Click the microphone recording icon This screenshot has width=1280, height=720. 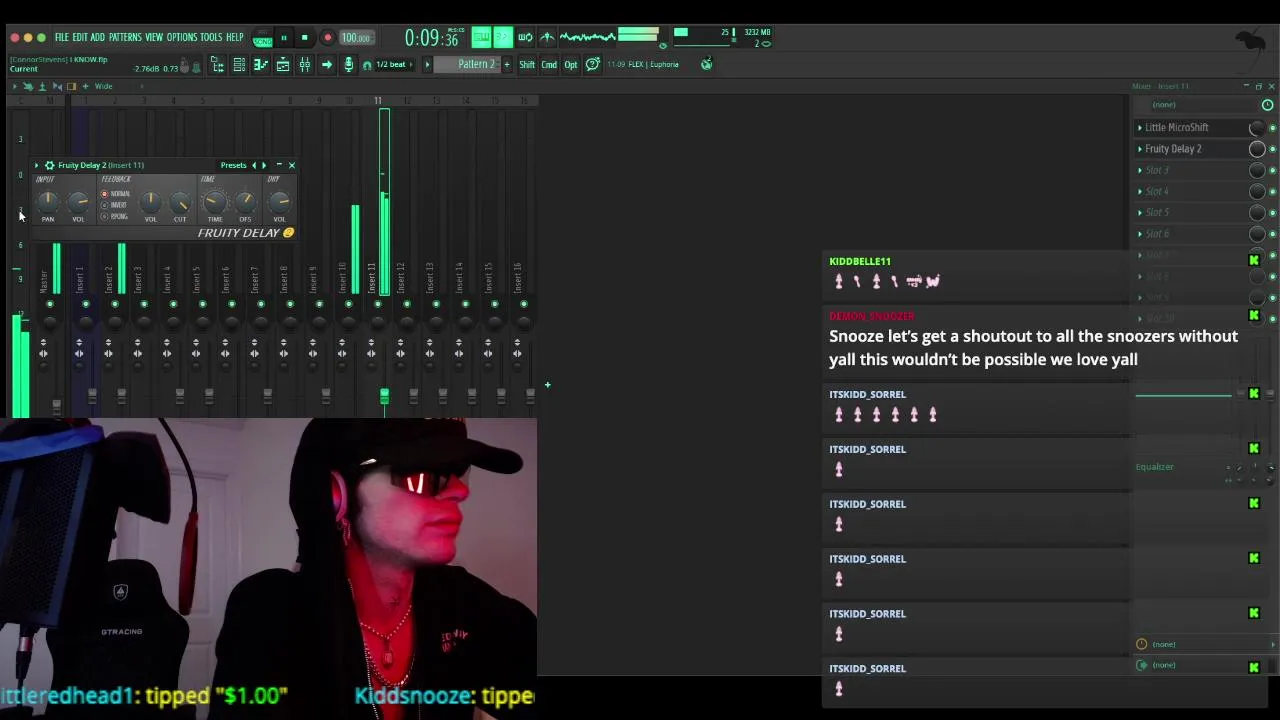[x=349, y=65]
